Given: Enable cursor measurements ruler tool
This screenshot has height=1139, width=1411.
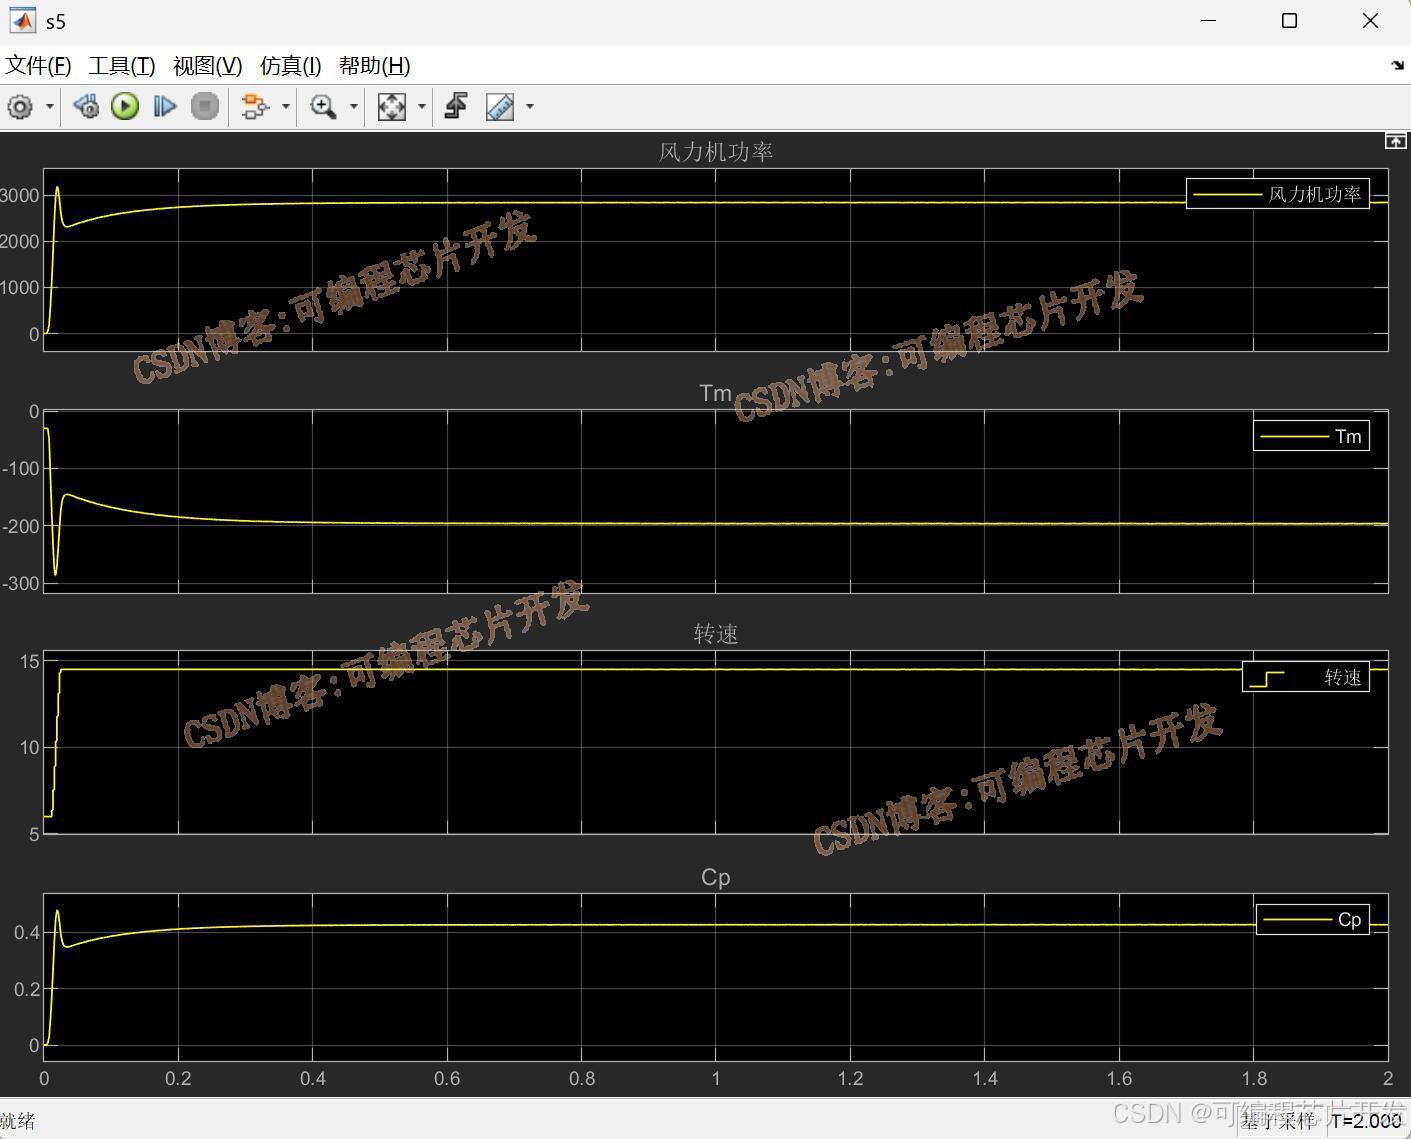Looking at the screenshot, I should point(500,107).
